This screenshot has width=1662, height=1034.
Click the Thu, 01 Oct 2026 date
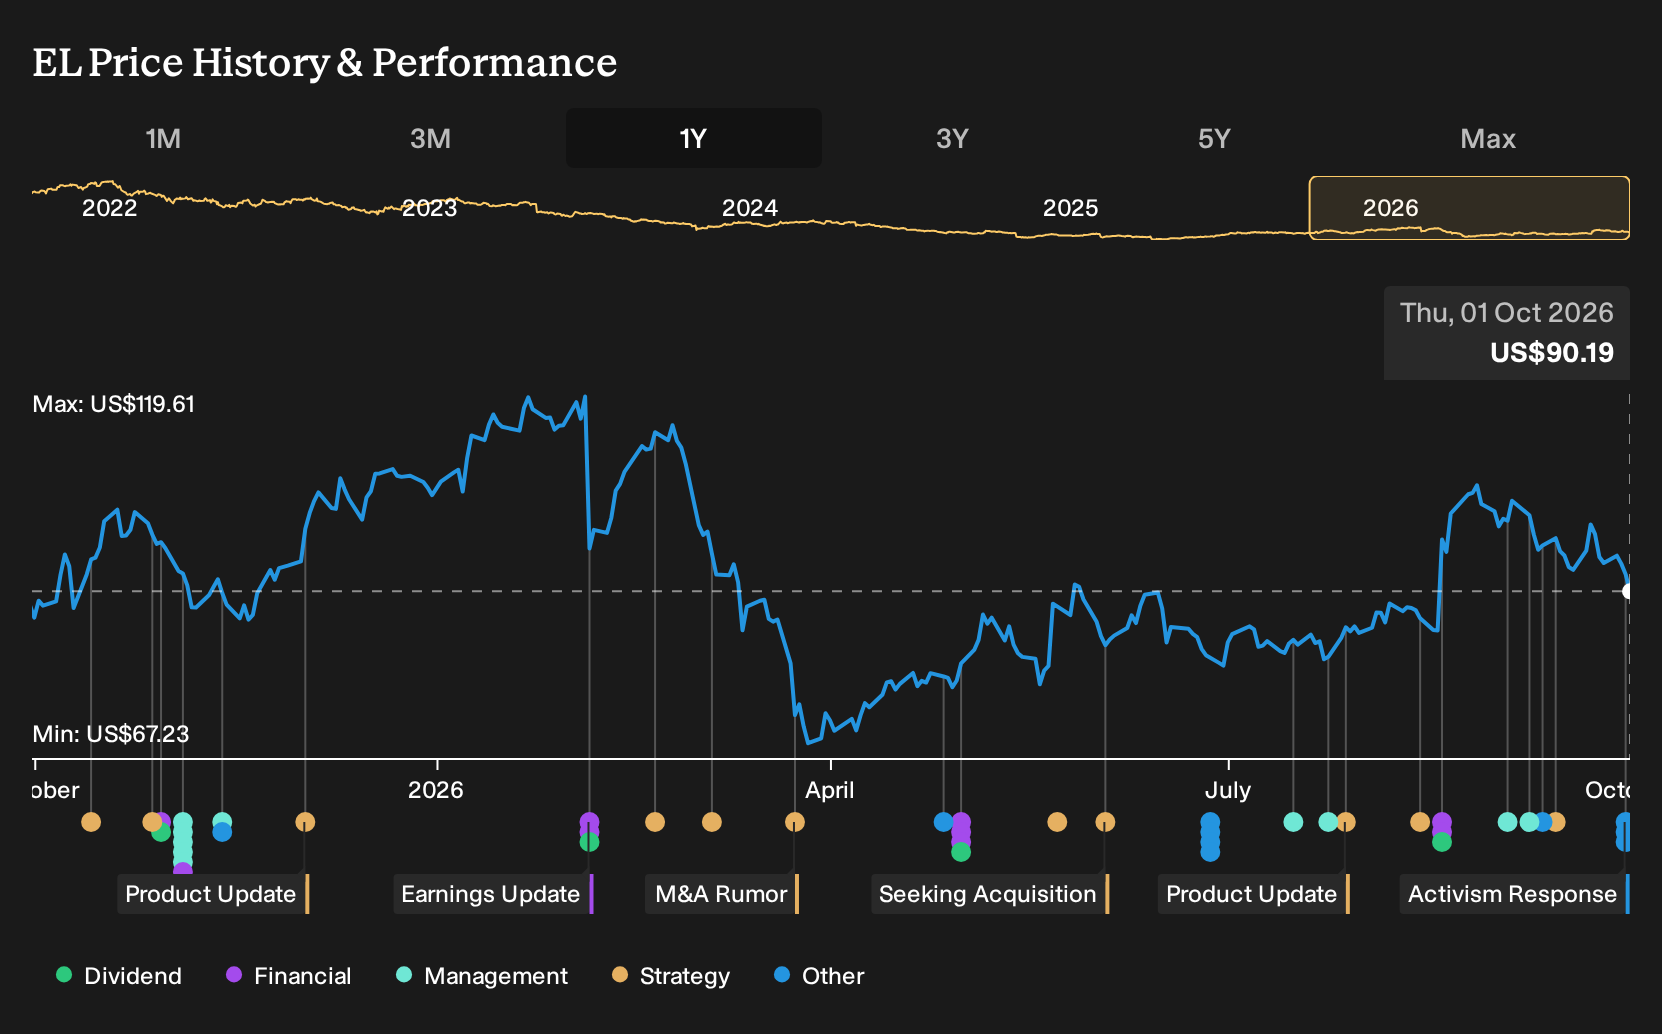pos(1507,313)
